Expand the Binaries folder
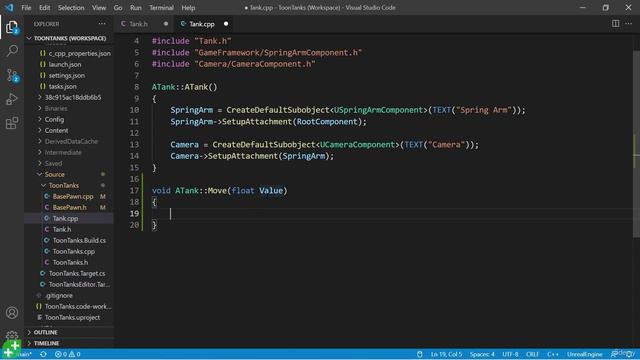This screenshot has height=360, width=640. [x=69, y=109]
